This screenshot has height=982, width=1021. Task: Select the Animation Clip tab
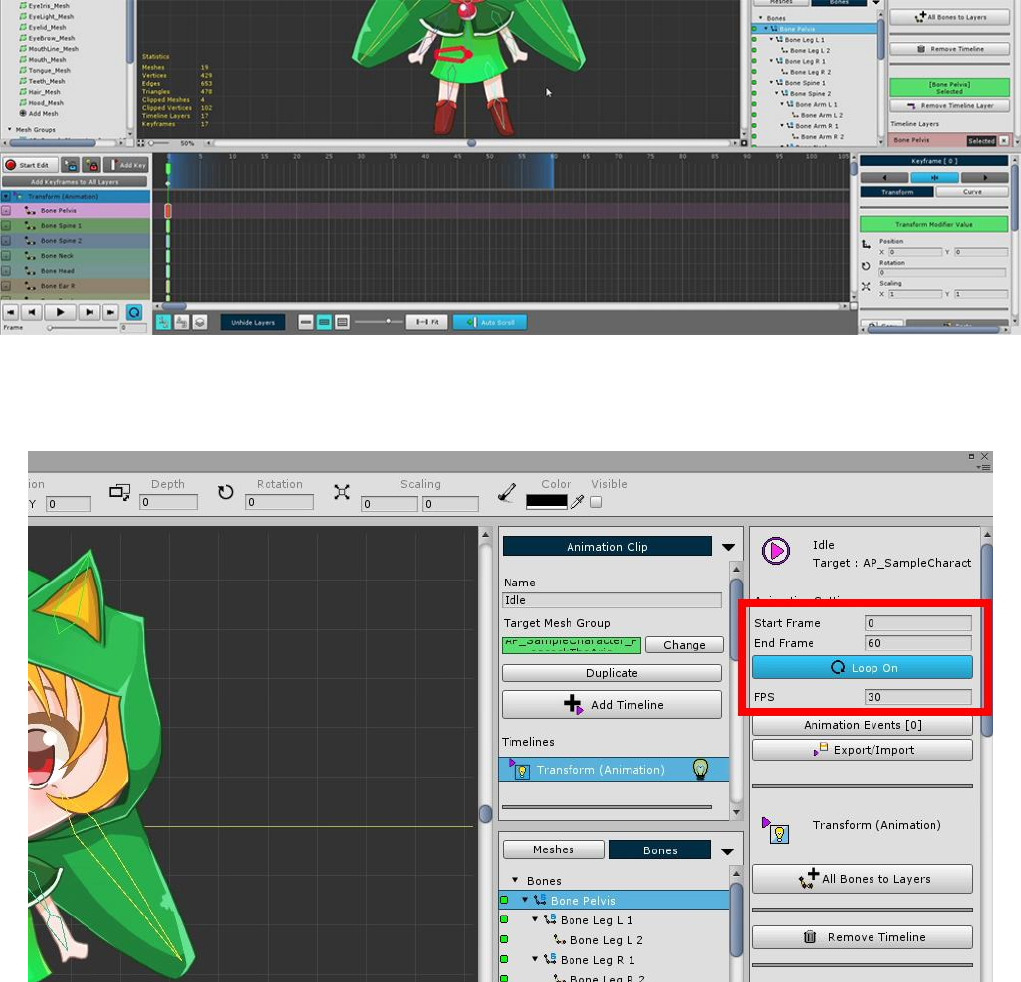(607, 546)
